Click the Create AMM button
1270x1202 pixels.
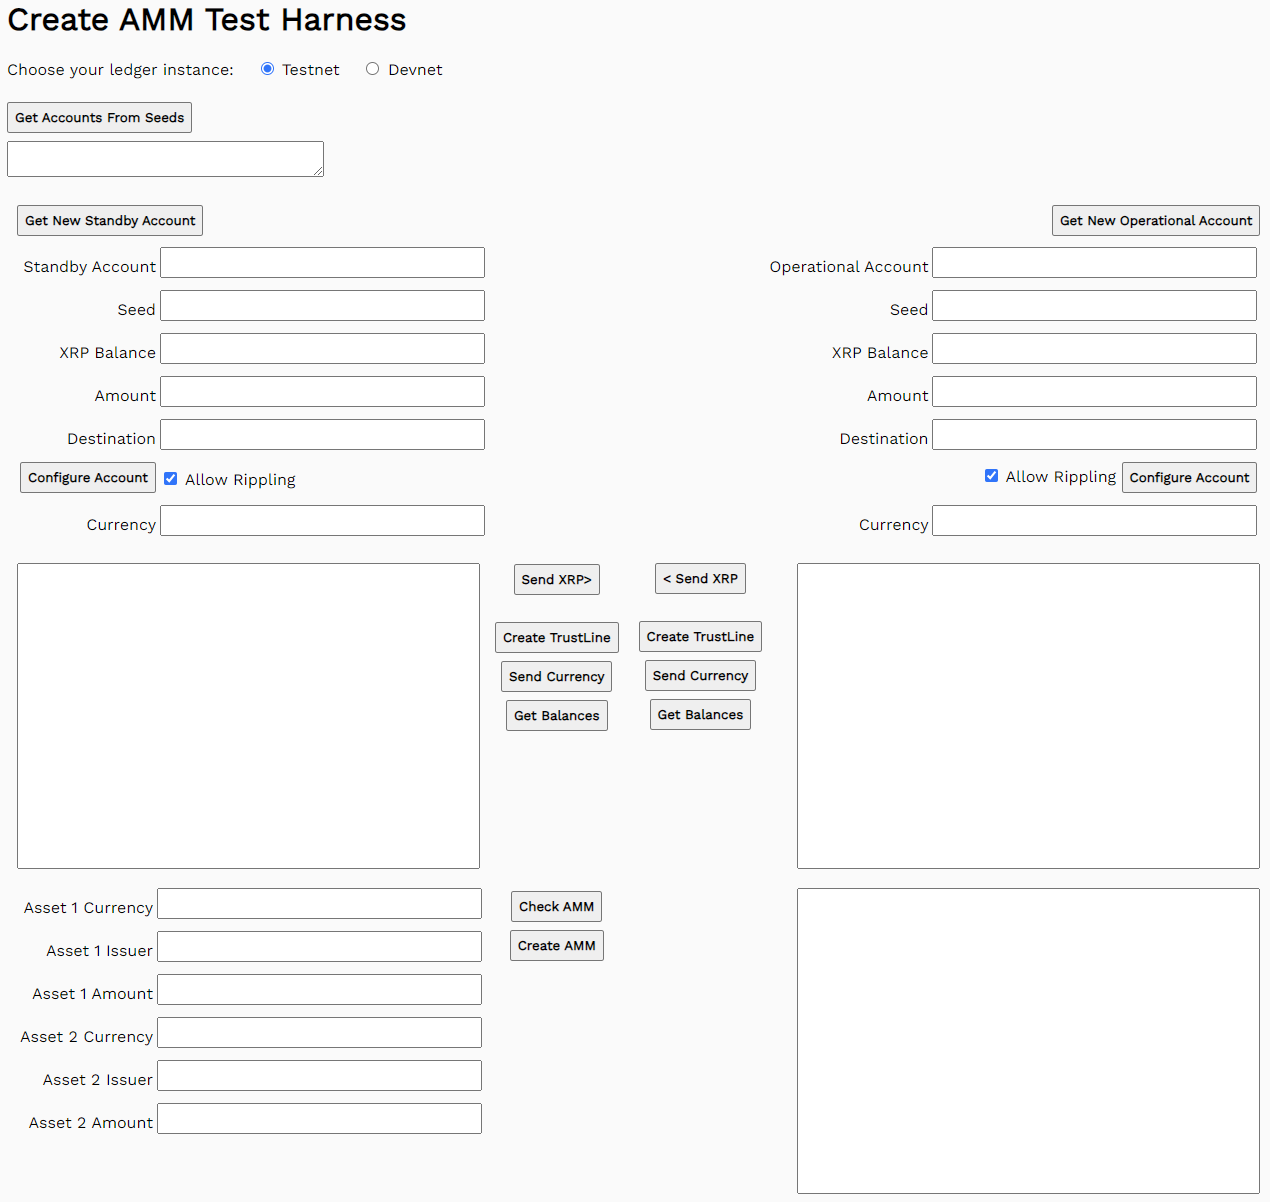point(556,945)
